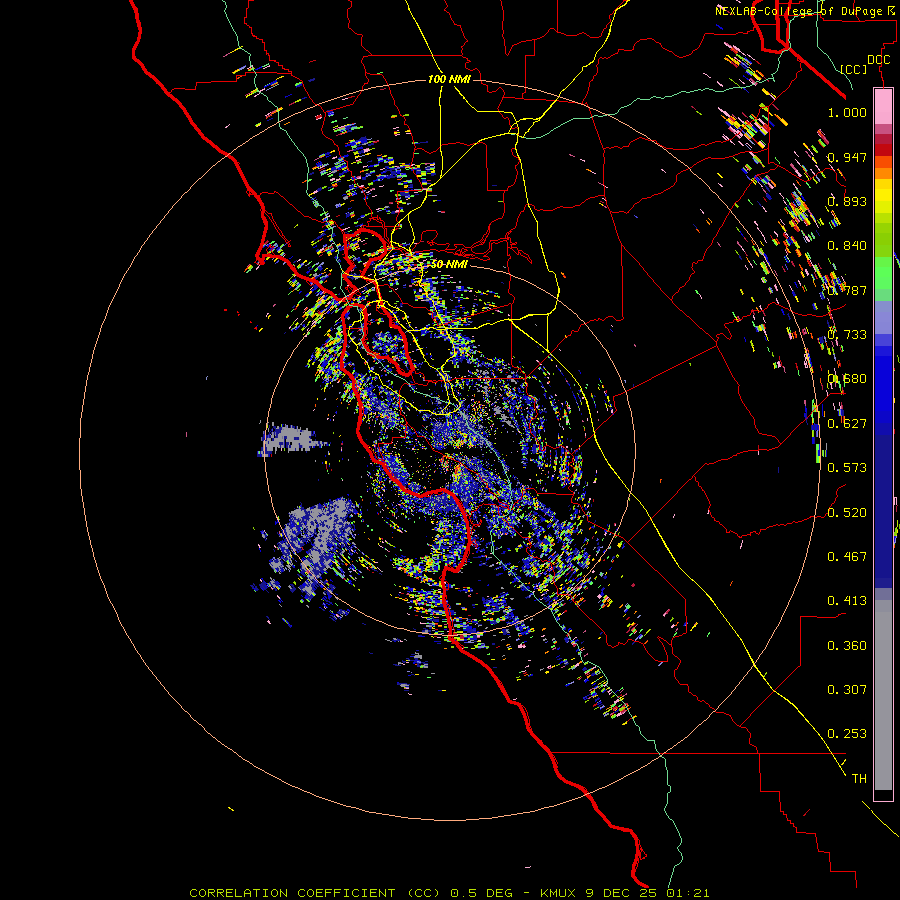This screenshot has width=900, height=900.
Task: Pick the pink color band beside 1.000
Action: coord(883,107)
